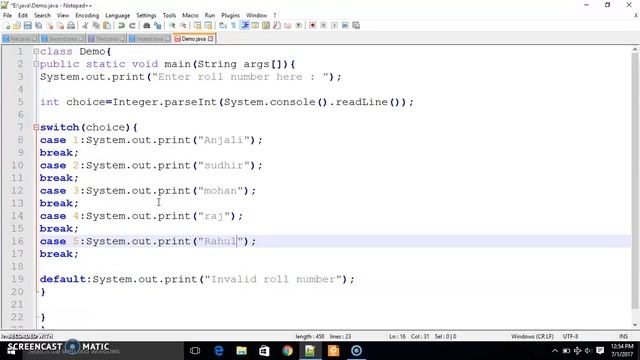Create a new file with the New toolbar icon

point(7,25)
